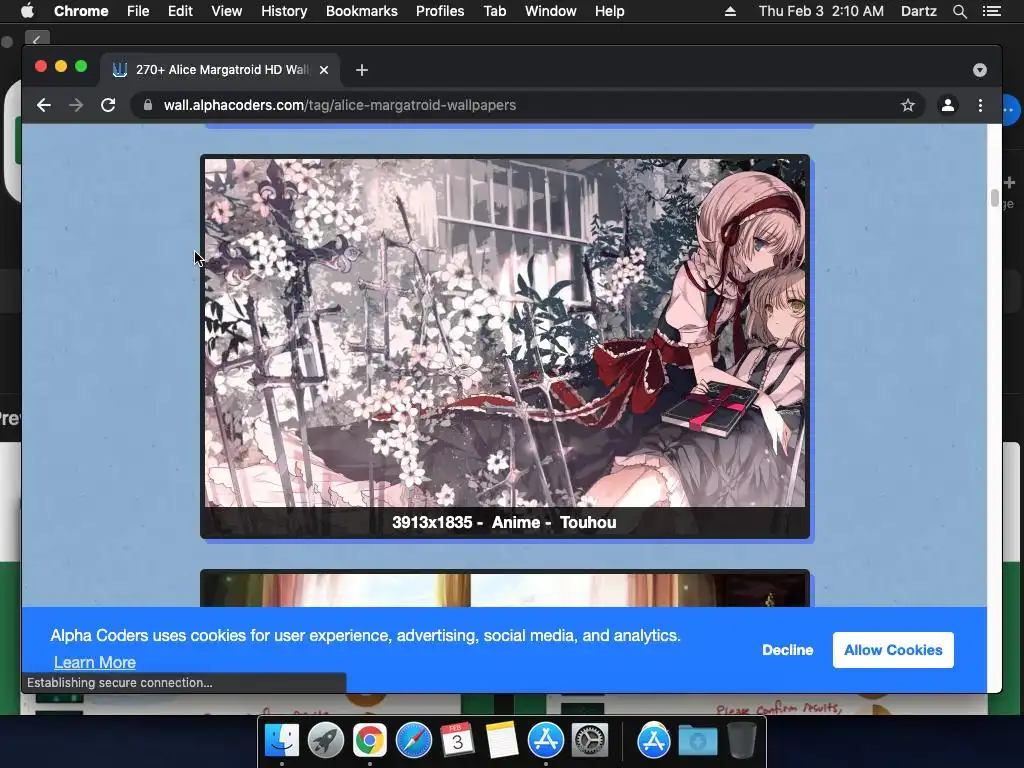Image resolution: width=1024 pixels, height=768 pixels.
Task: Open Notes from the Dock
Action: (x=502, y=741)
